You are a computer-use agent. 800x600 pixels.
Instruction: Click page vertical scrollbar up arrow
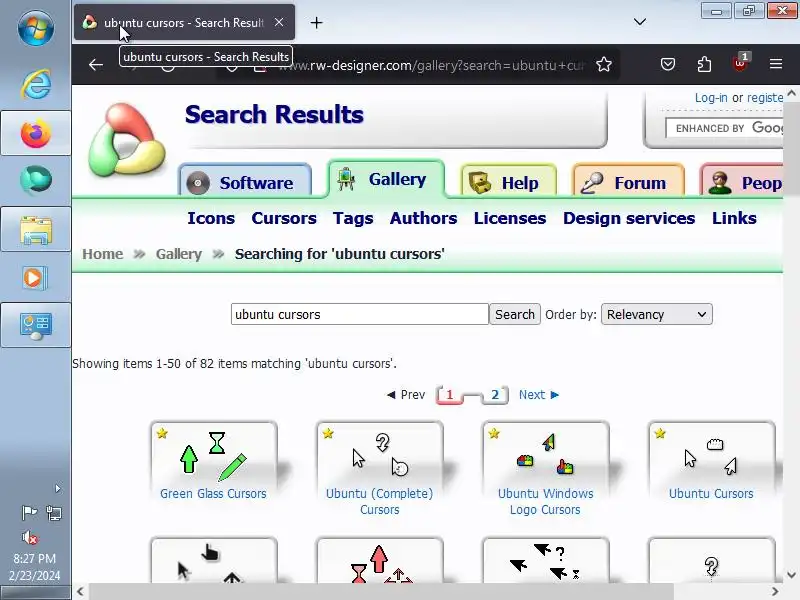[791, 93]
